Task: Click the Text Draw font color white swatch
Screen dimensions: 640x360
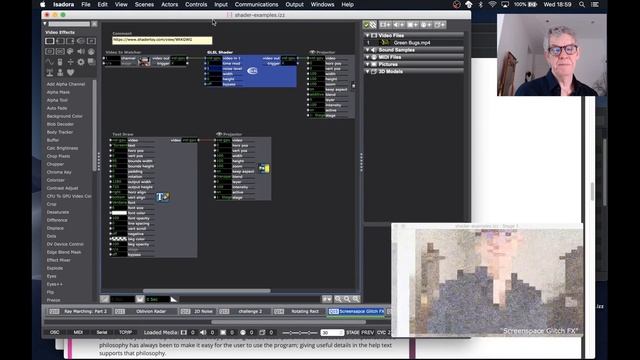Action: pyautogui.click(x=119, y=213)
